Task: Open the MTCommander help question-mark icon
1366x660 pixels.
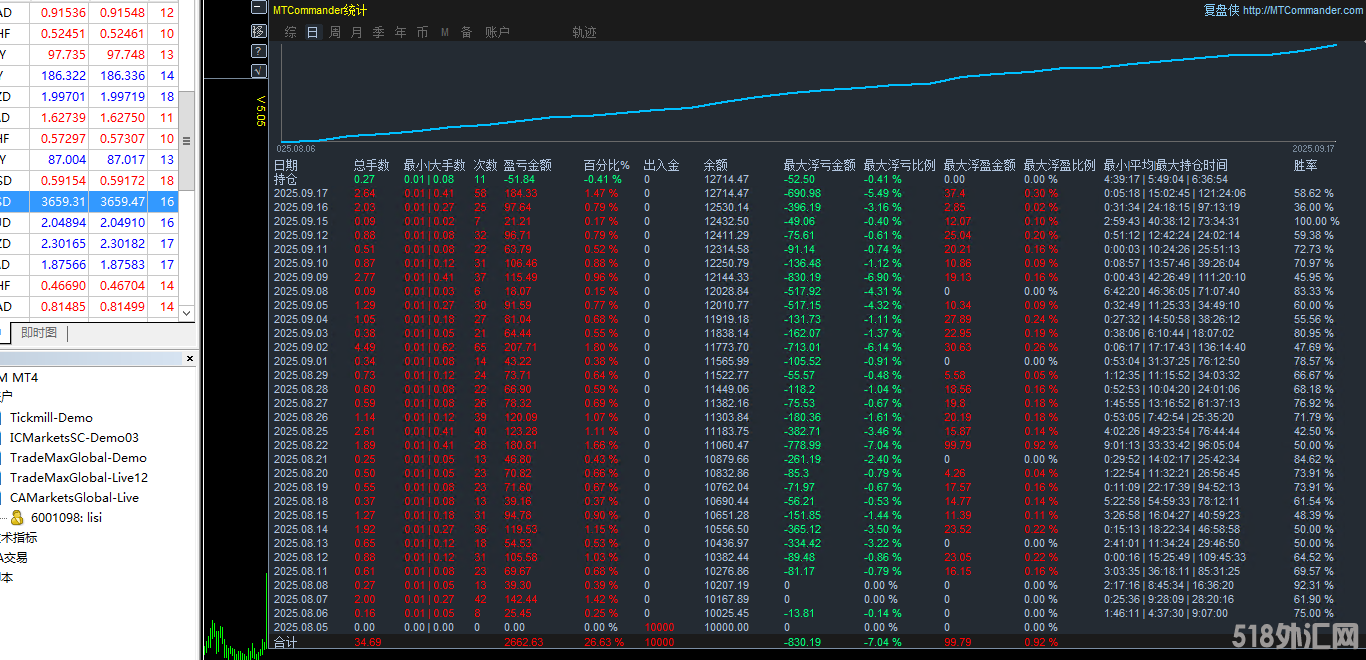Action: [x=258, y=50]
